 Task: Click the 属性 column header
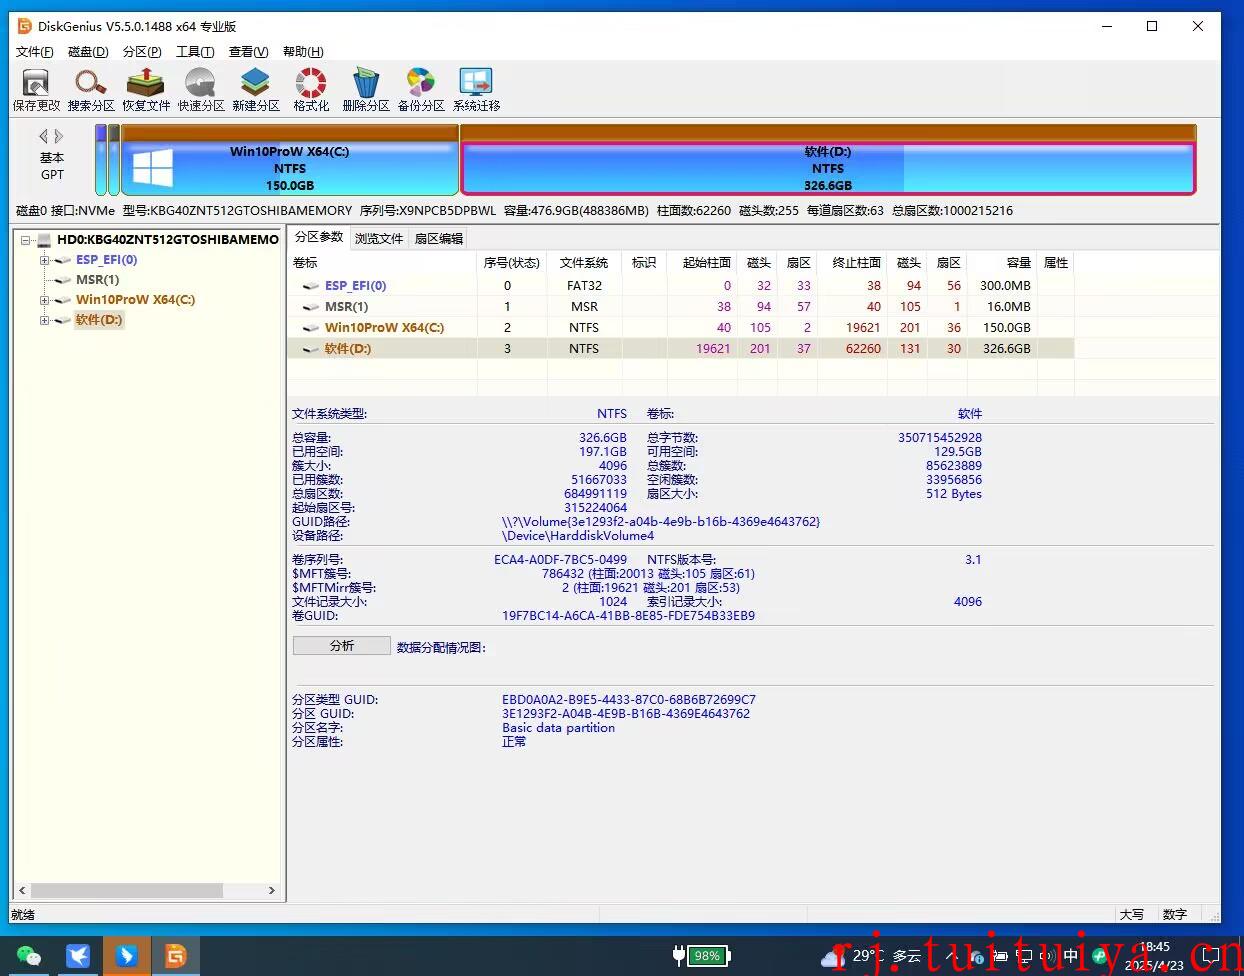[1056, 263]
